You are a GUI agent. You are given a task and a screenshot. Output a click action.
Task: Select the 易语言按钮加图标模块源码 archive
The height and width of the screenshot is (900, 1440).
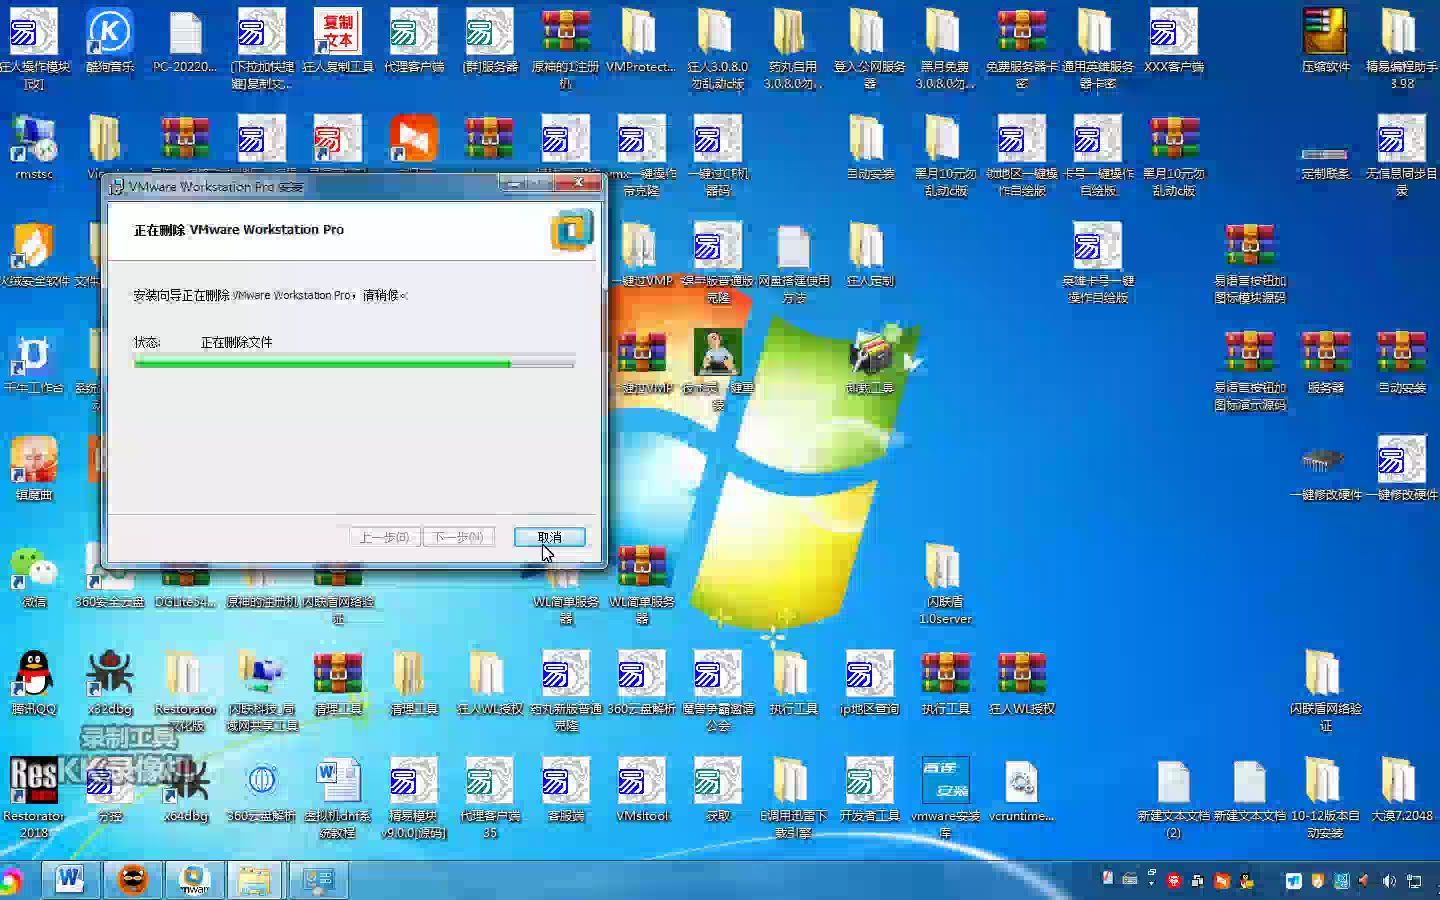point(1249,263)
